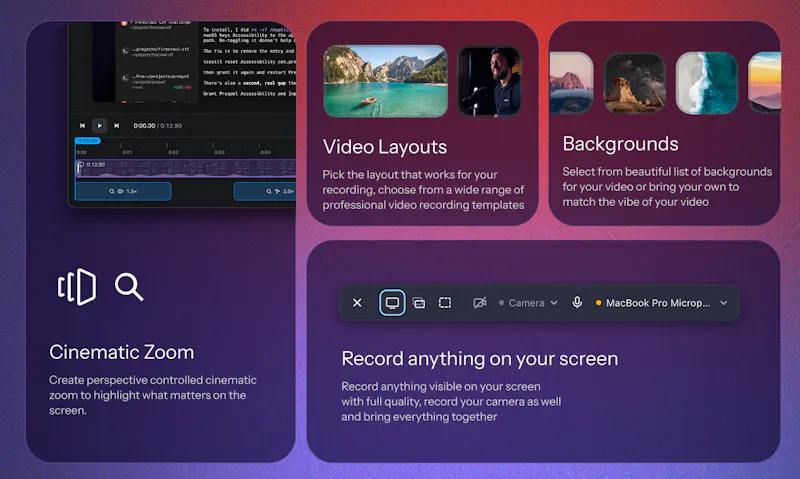Click the Backgrounds heading
Image resolution: width=800 pixels, height=479 pixels.
tap(620, 144)
